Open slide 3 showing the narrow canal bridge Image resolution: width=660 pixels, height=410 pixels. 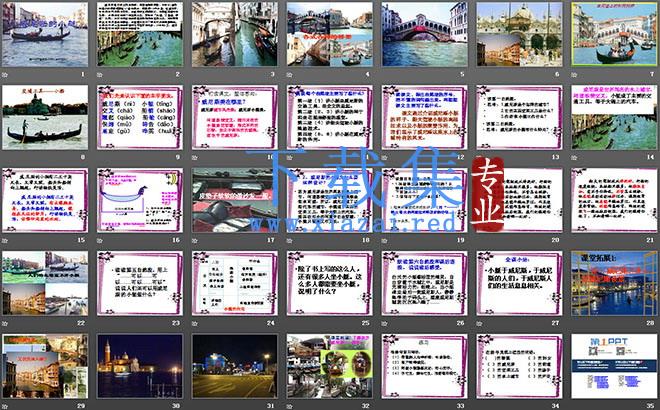[235, 35]
